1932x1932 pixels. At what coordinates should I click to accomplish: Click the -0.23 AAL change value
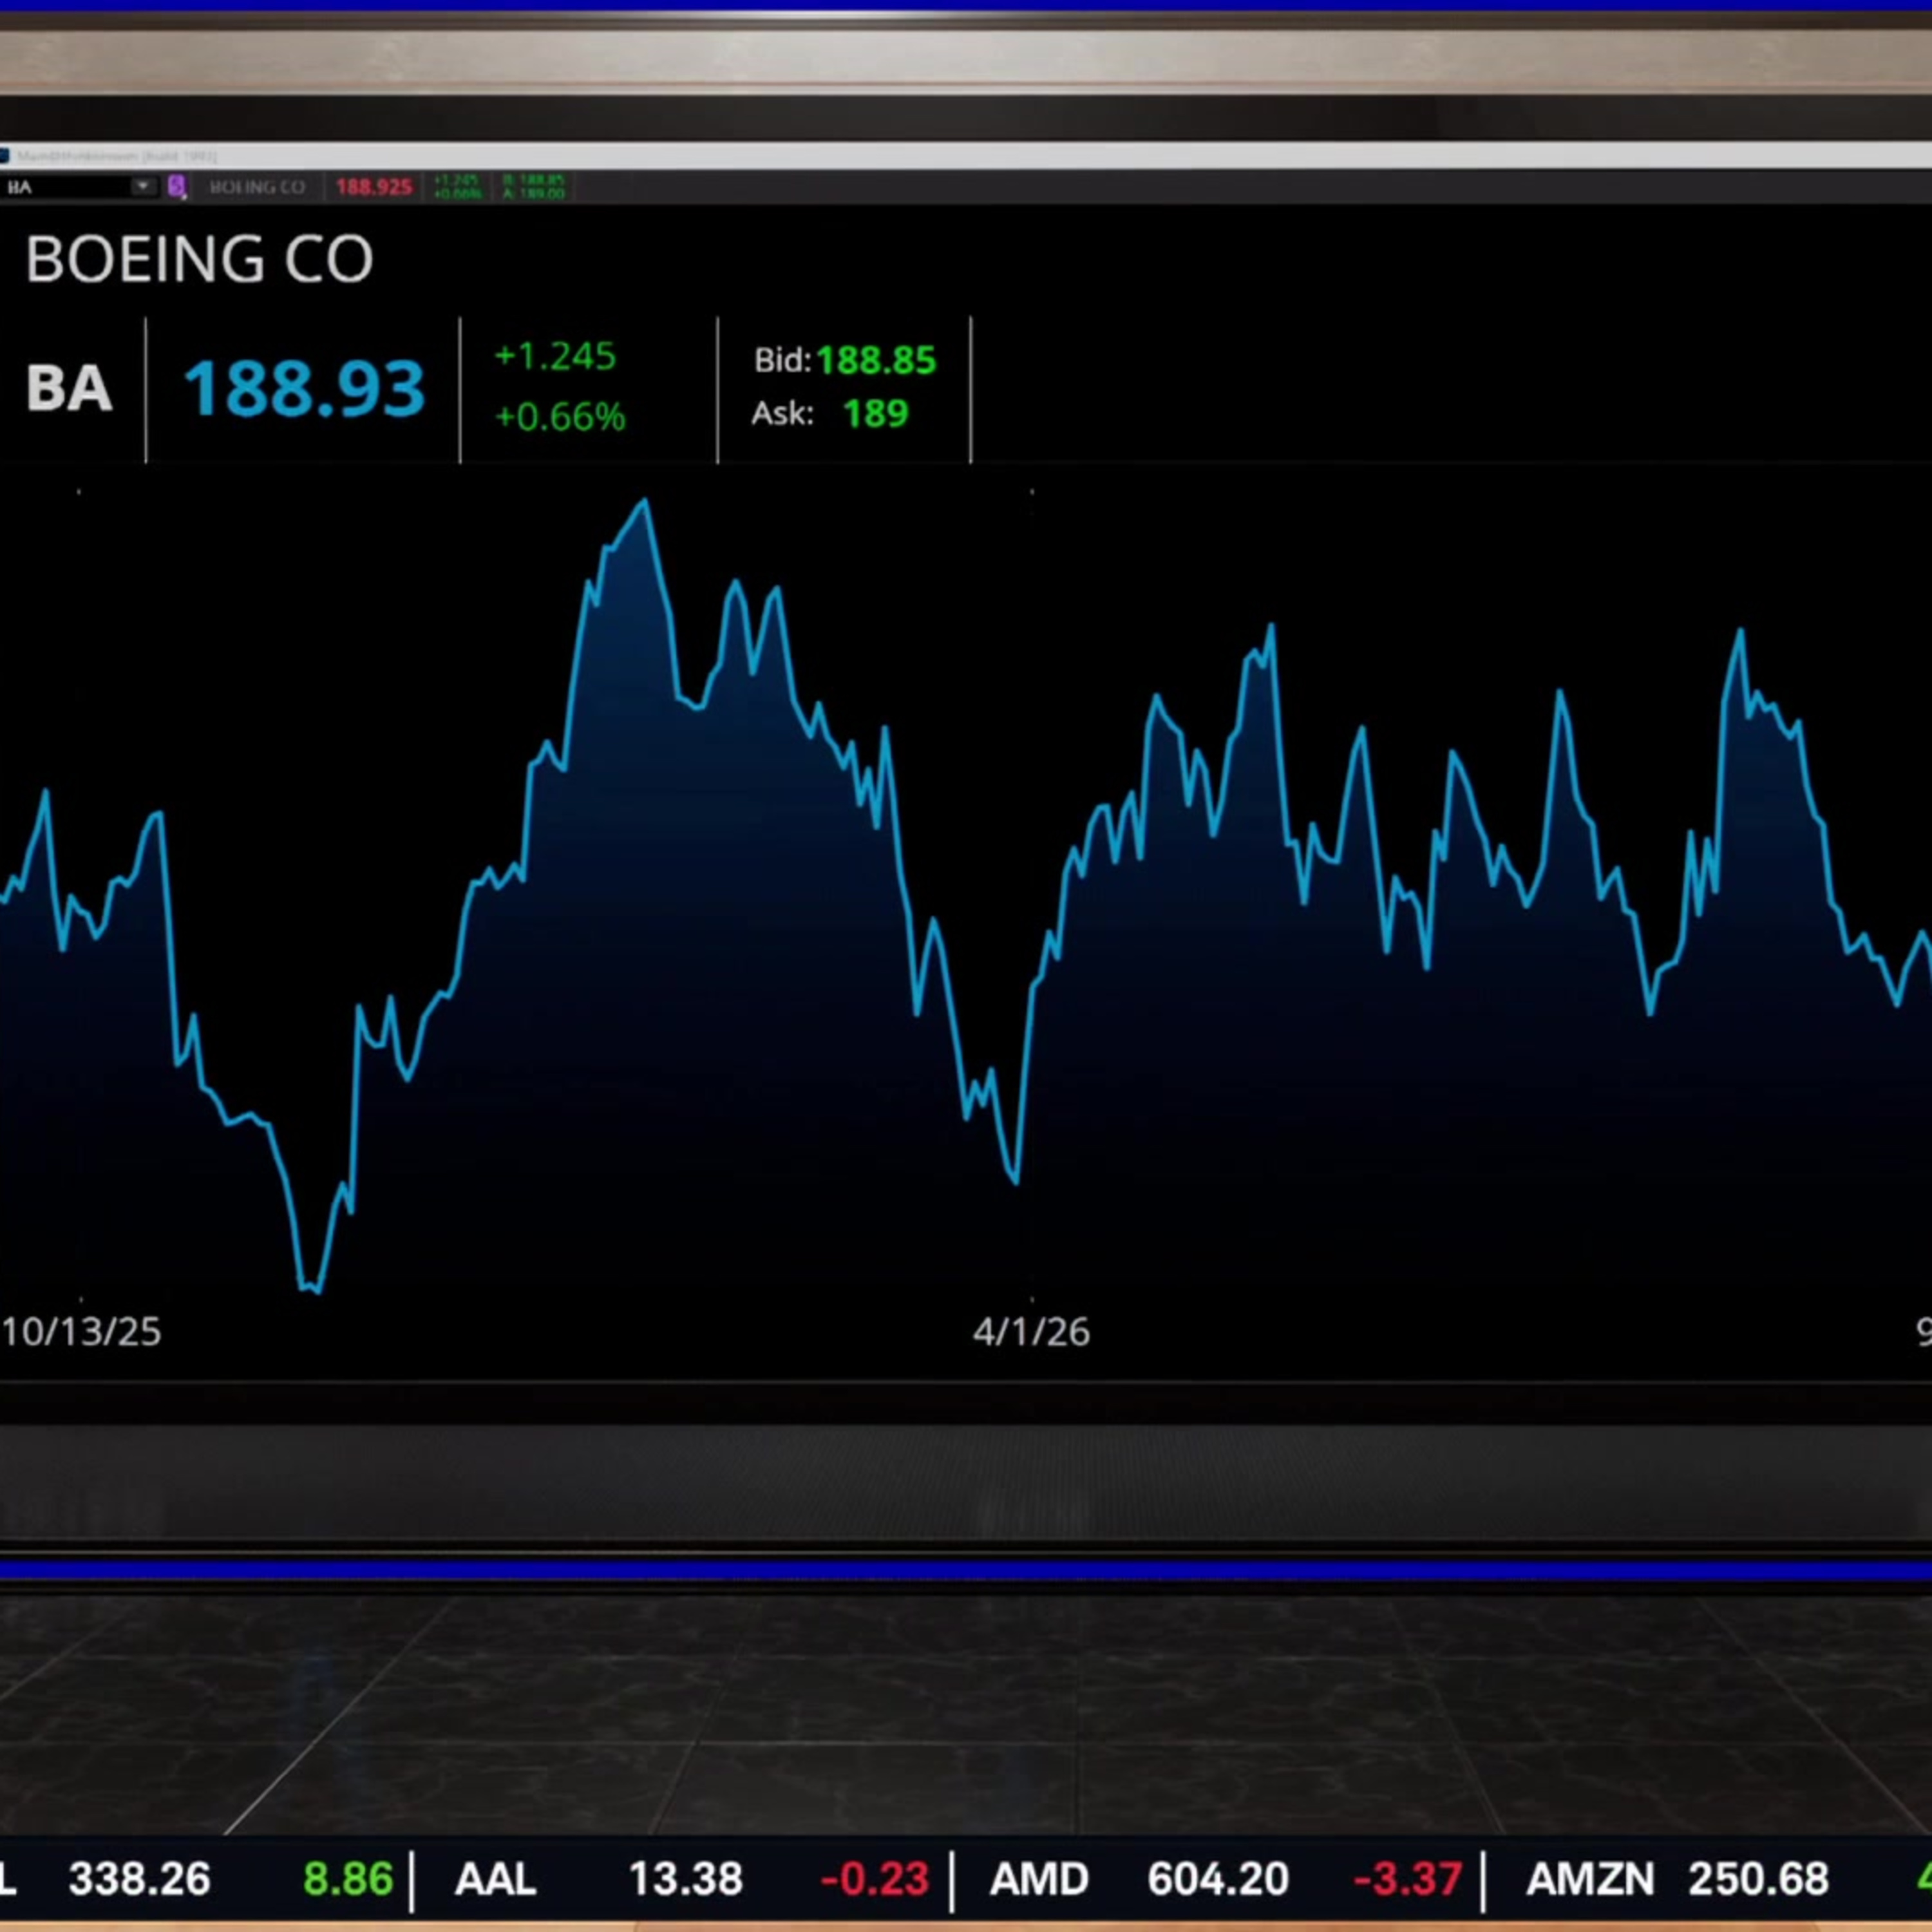coord(874,1879)
